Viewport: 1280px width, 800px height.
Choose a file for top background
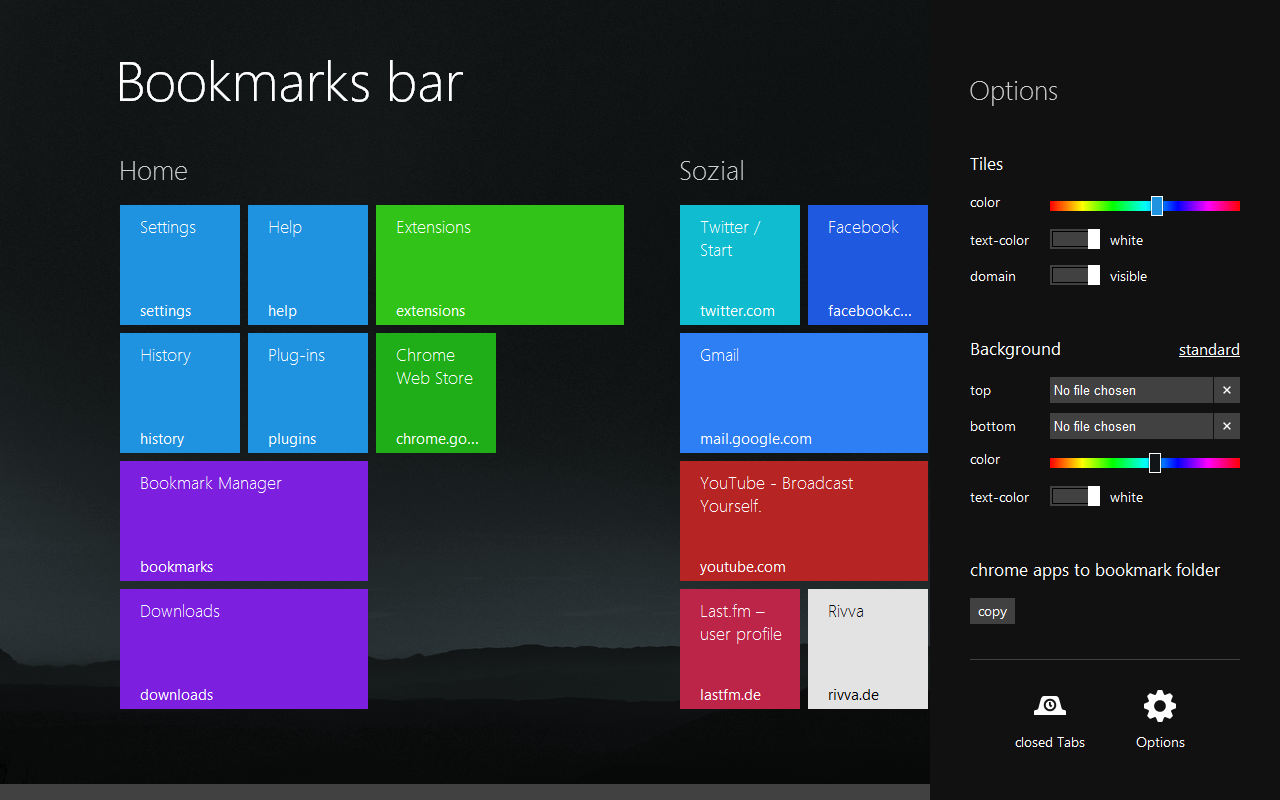pos(1132,390)
